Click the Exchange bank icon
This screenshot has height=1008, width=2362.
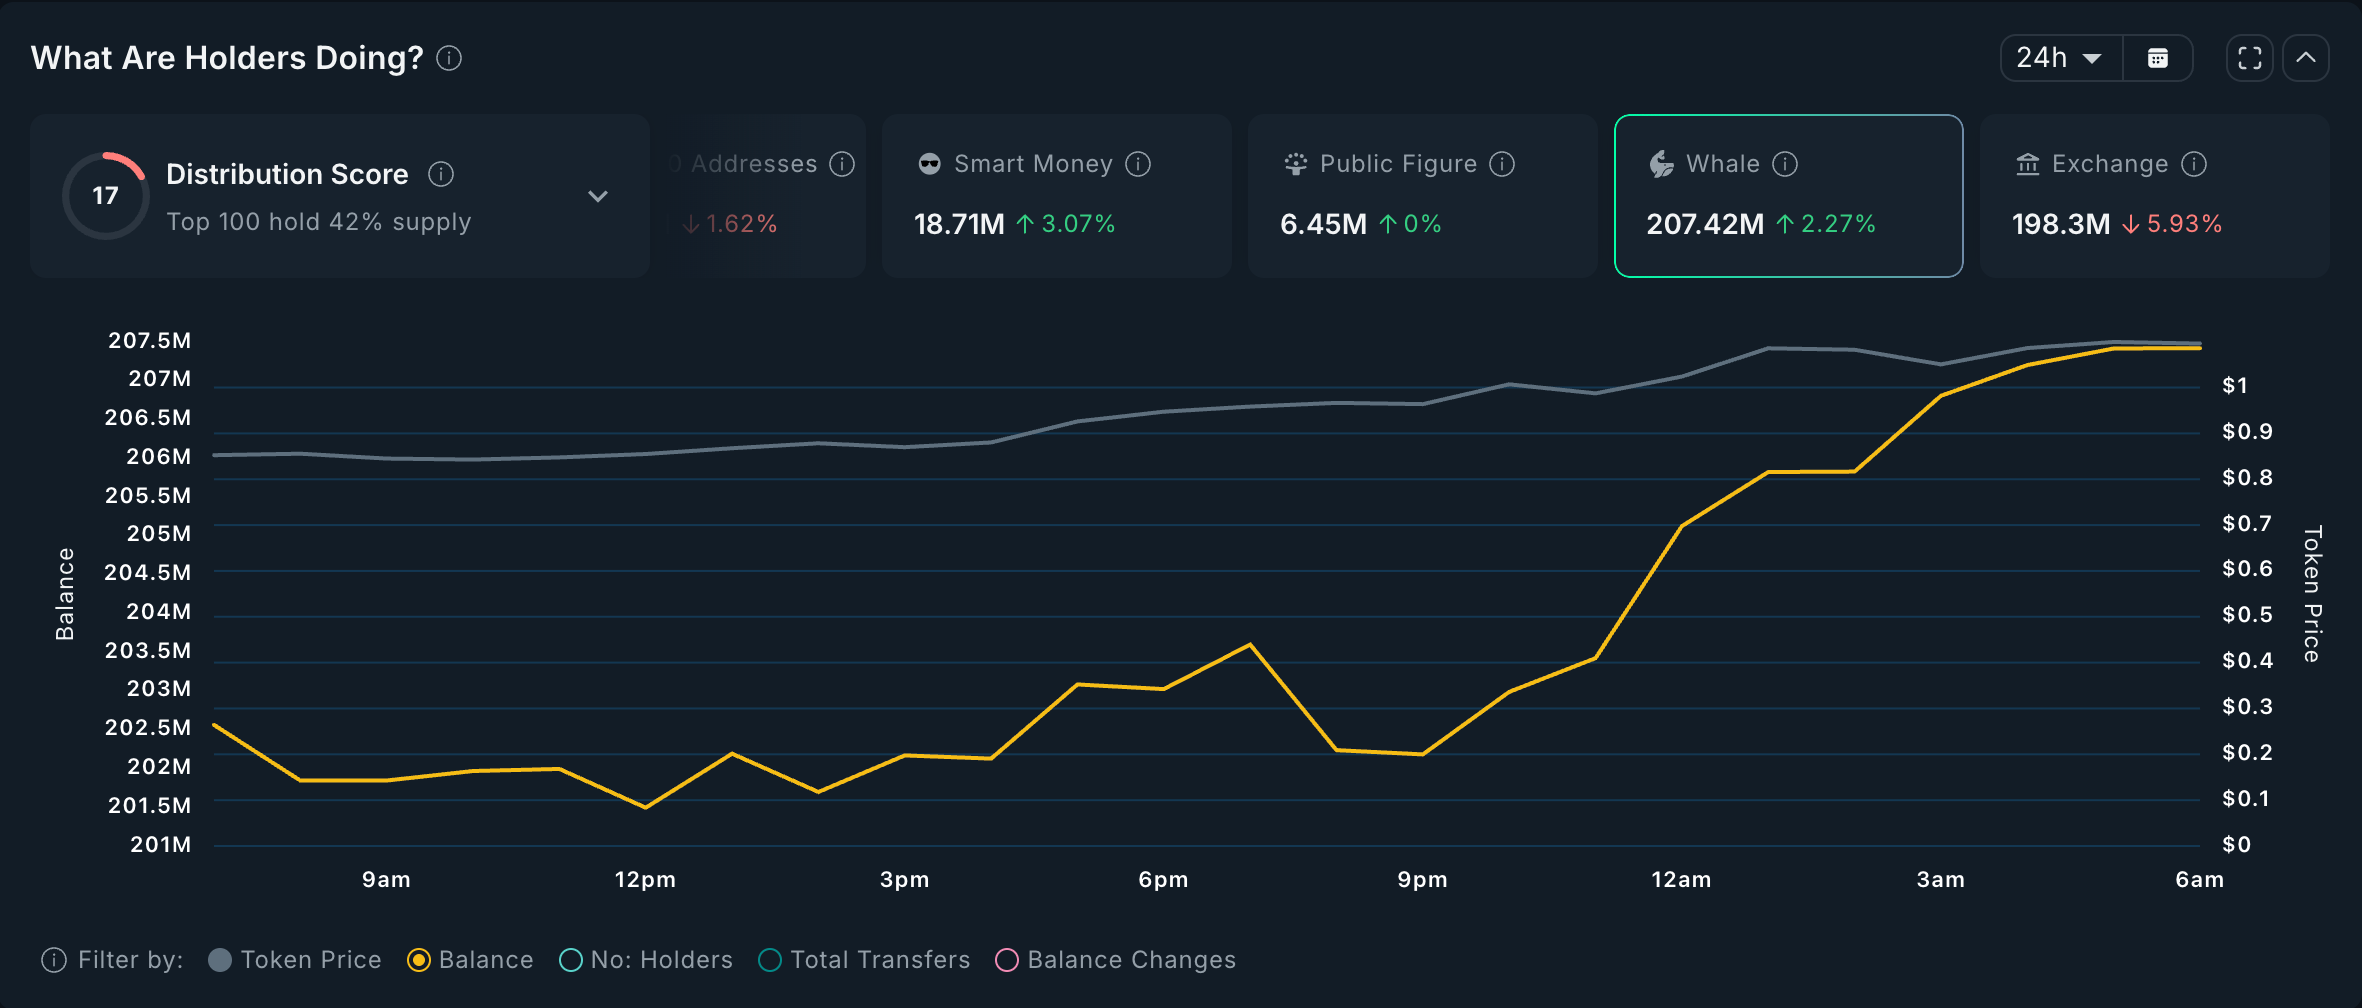coord(2027,164)
